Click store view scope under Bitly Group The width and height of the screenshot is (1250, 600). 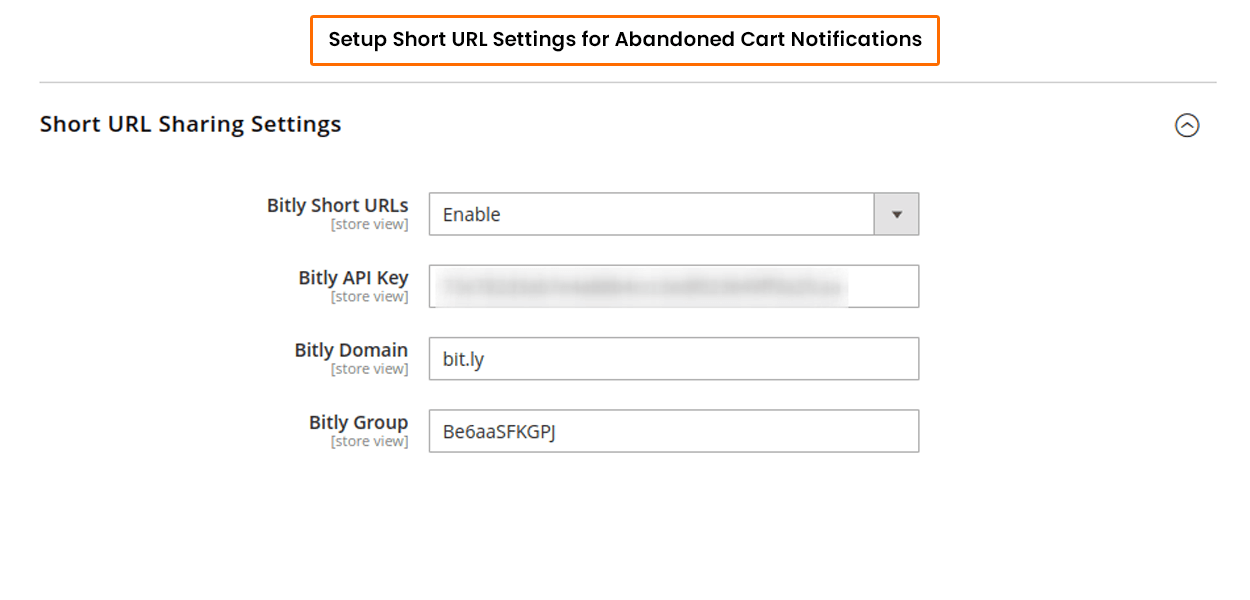[369, 441]
